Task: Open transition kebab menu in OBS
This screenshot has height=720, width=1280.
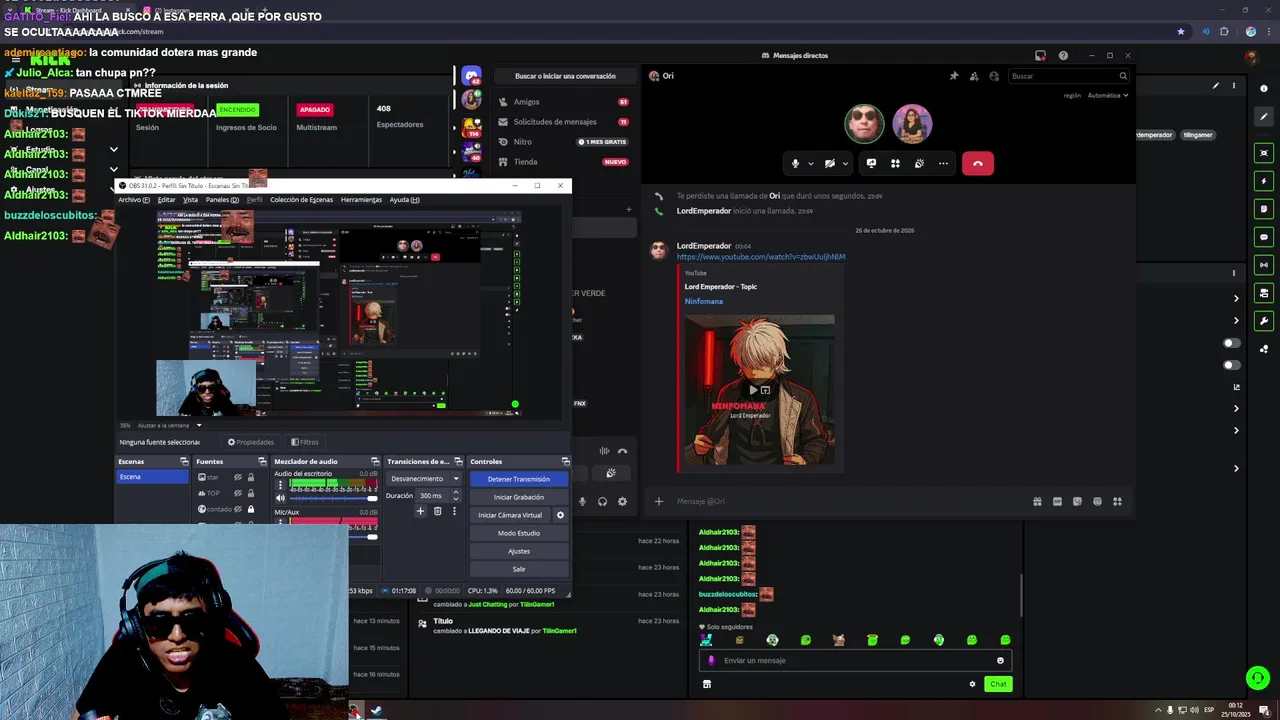Action: click(454, 511)
